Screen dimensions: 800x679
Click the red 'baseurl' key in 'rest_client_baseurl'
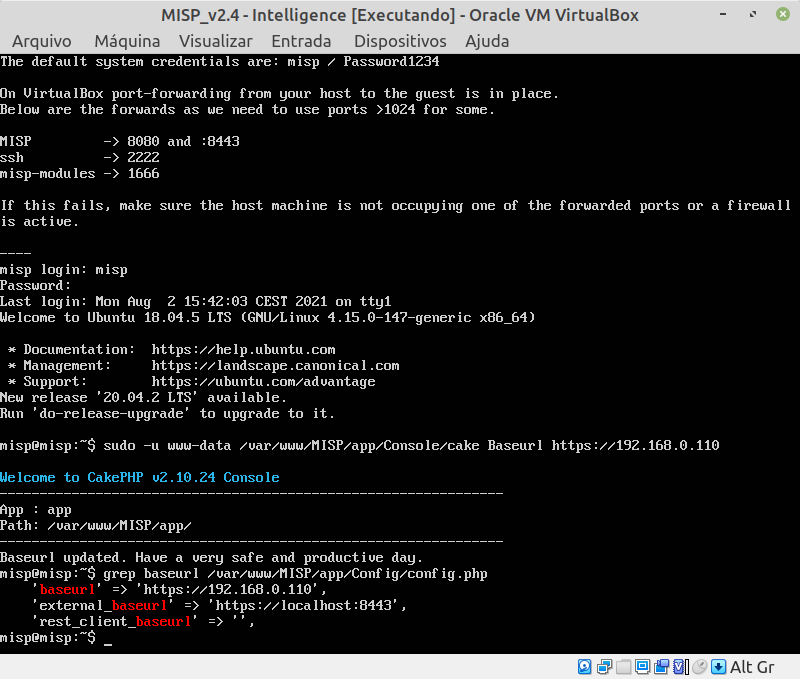point(163,621)
